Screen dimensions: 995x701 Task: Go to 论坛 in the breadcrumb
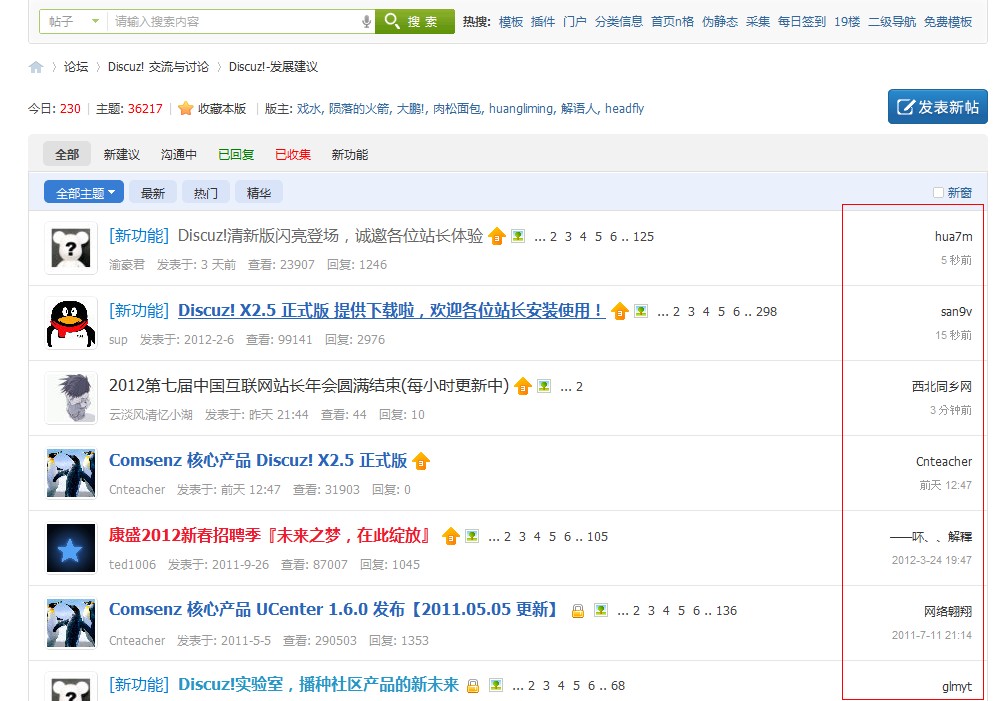(76, 67)
